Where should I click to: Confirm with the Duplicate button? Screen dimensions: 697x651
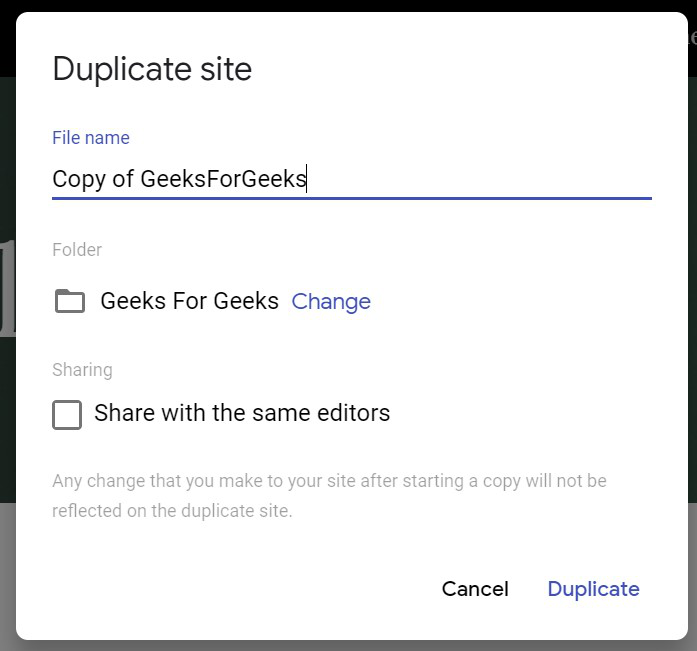[593, 589]
